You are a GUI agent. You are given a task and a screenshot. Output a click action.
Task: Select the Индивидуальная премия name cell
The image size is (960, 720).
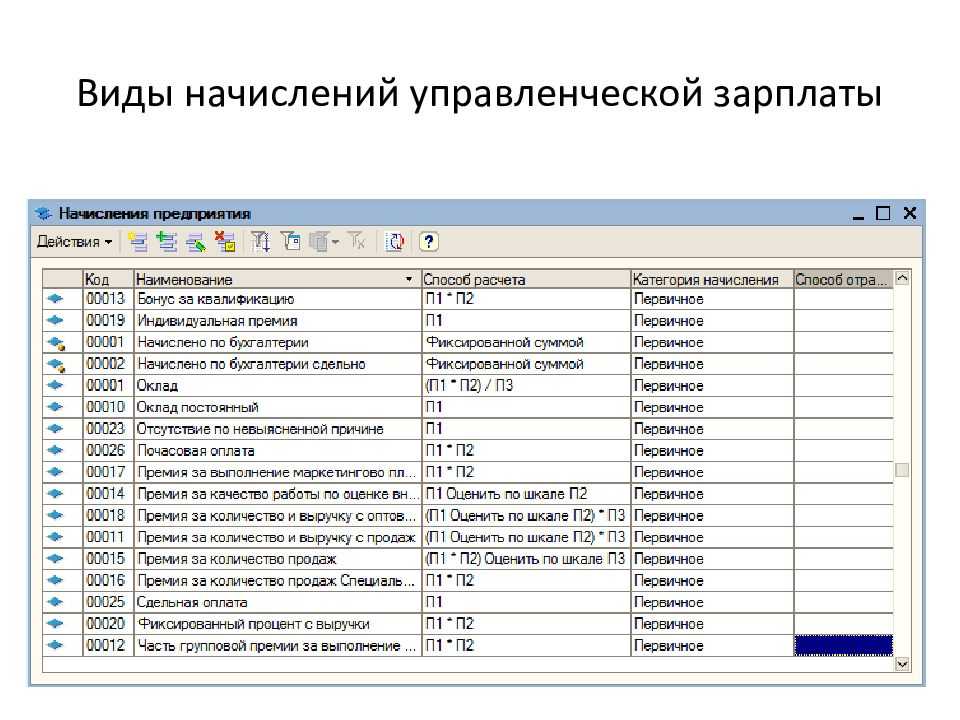(x=277, y=320)
